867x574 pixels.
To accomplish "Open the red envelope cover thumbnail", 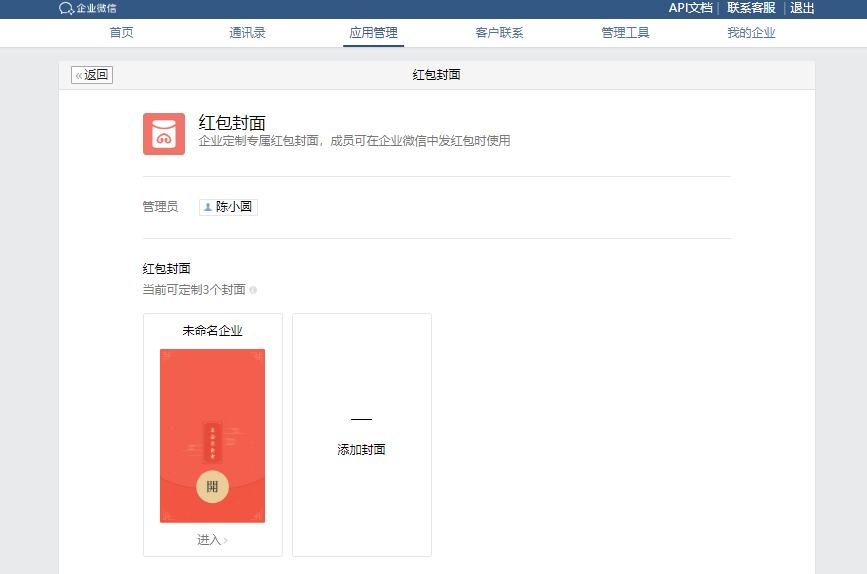I will (x=212, y=435).
